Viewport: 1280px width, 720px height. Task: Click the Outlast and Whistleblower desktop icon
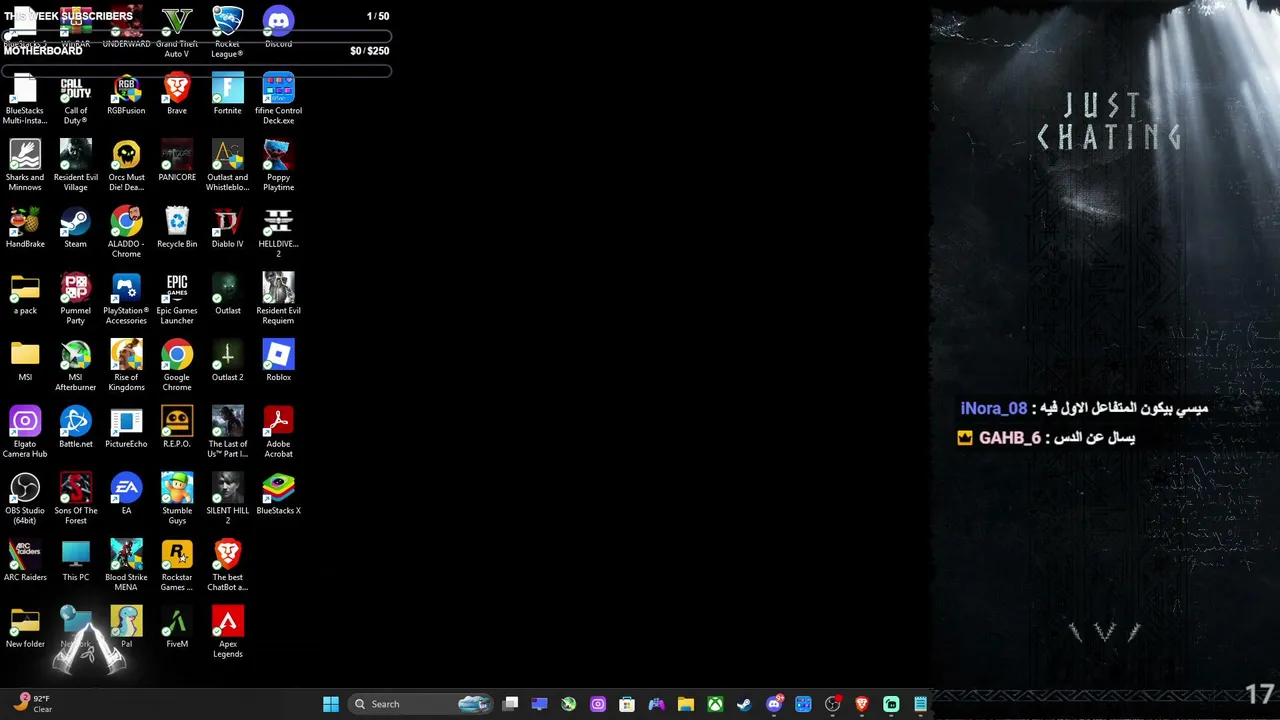228,165
